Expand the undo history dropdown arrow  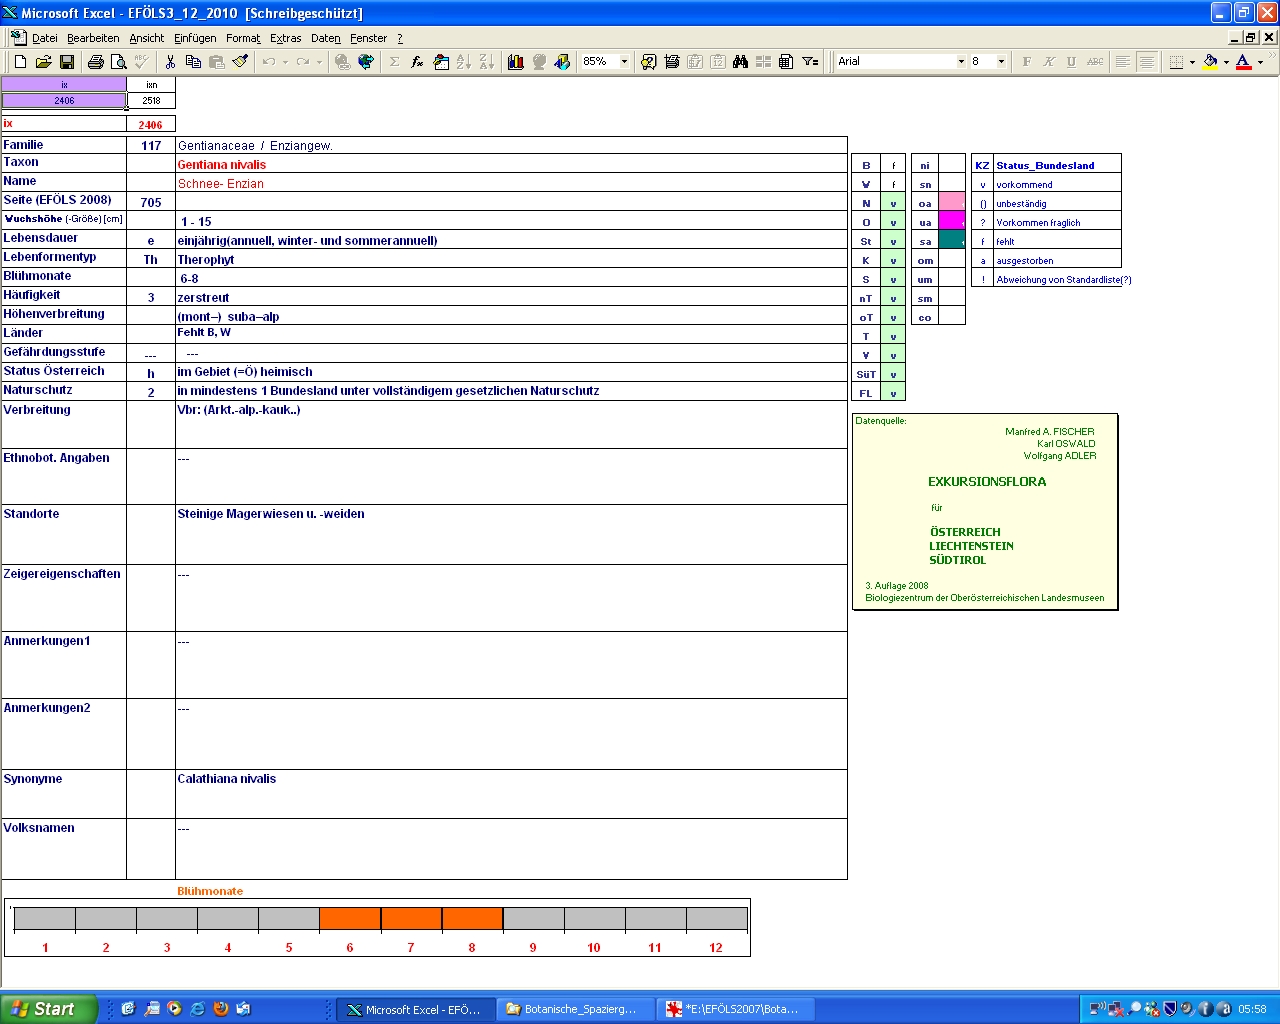click(285, 62)
